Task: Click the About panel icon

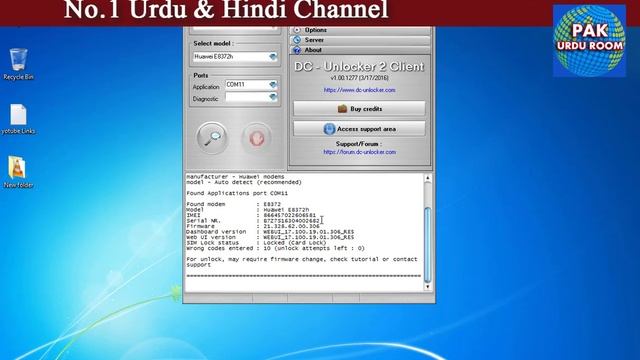Action: pos(297,50)
